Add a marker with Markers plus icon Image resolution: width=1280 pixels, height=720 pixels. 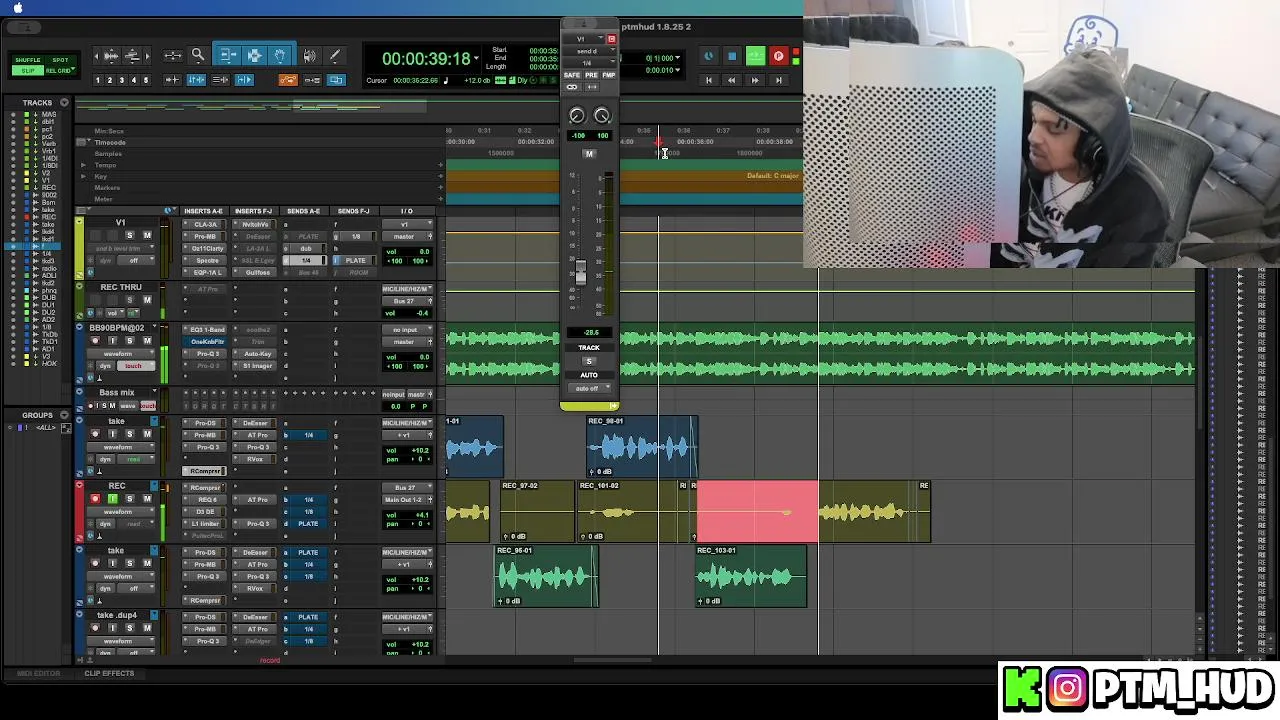click(x=440, y=188)
